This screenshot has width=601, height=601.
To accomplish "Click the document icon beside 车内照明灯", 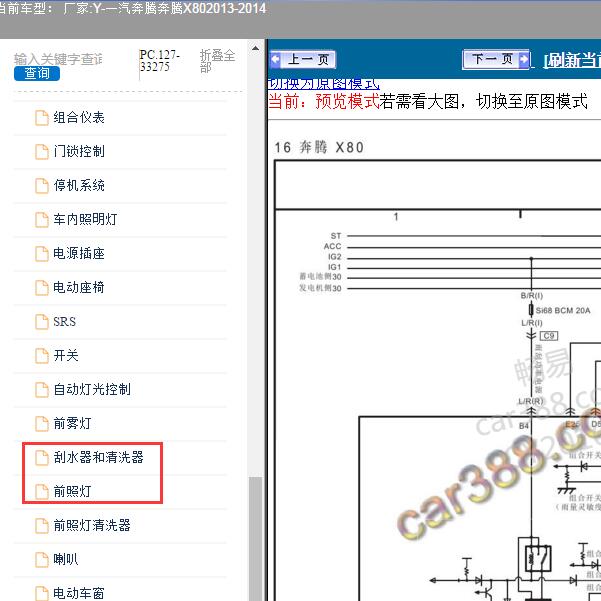I will pos(42,220).
